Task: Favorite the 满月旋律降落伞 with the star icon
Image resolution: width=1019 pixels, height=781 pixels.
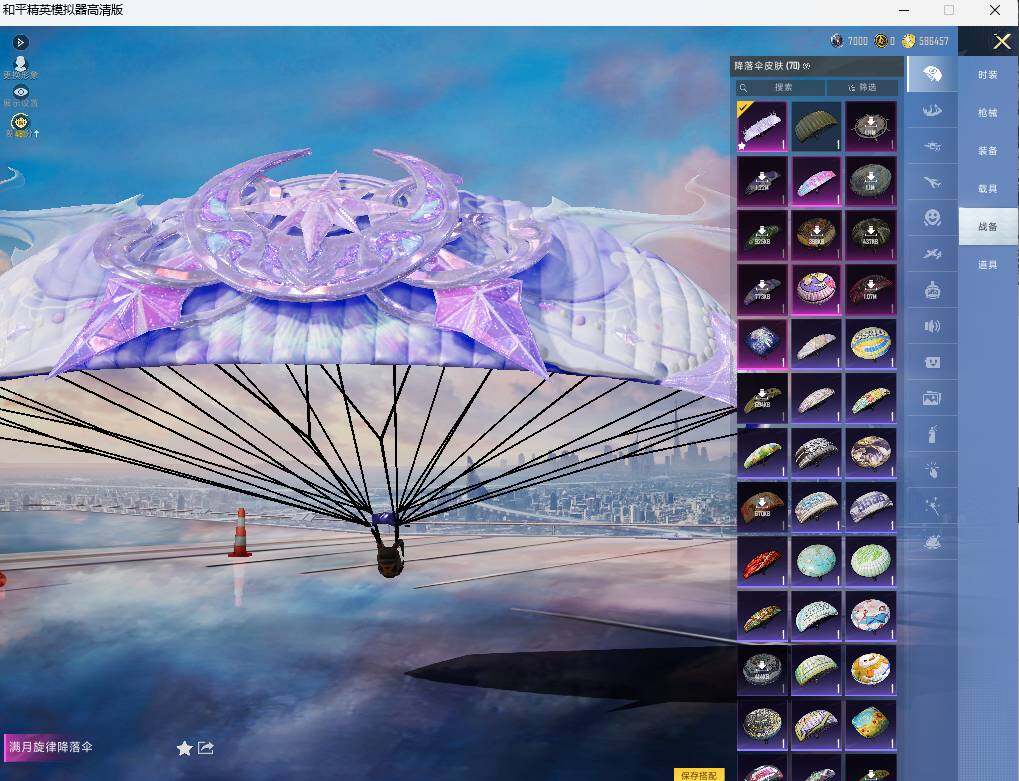Action: pyautogui.click(x=185, y=749)
